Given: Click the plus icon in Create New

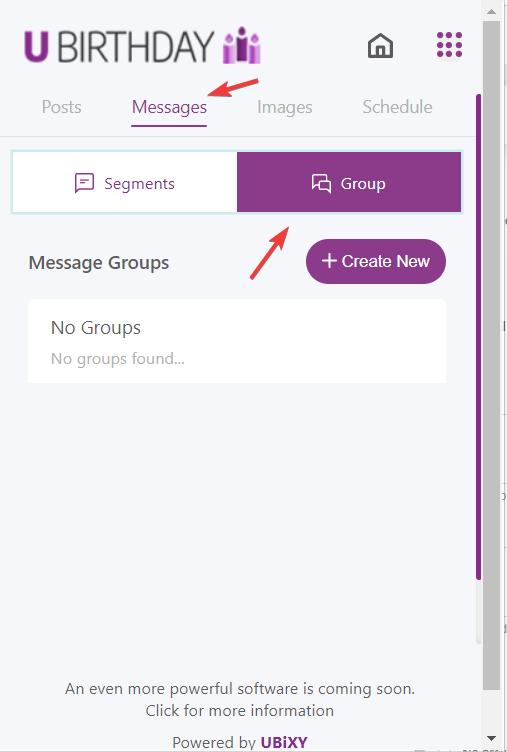Looking at the screenshot, I should click(x=329, y=261).
